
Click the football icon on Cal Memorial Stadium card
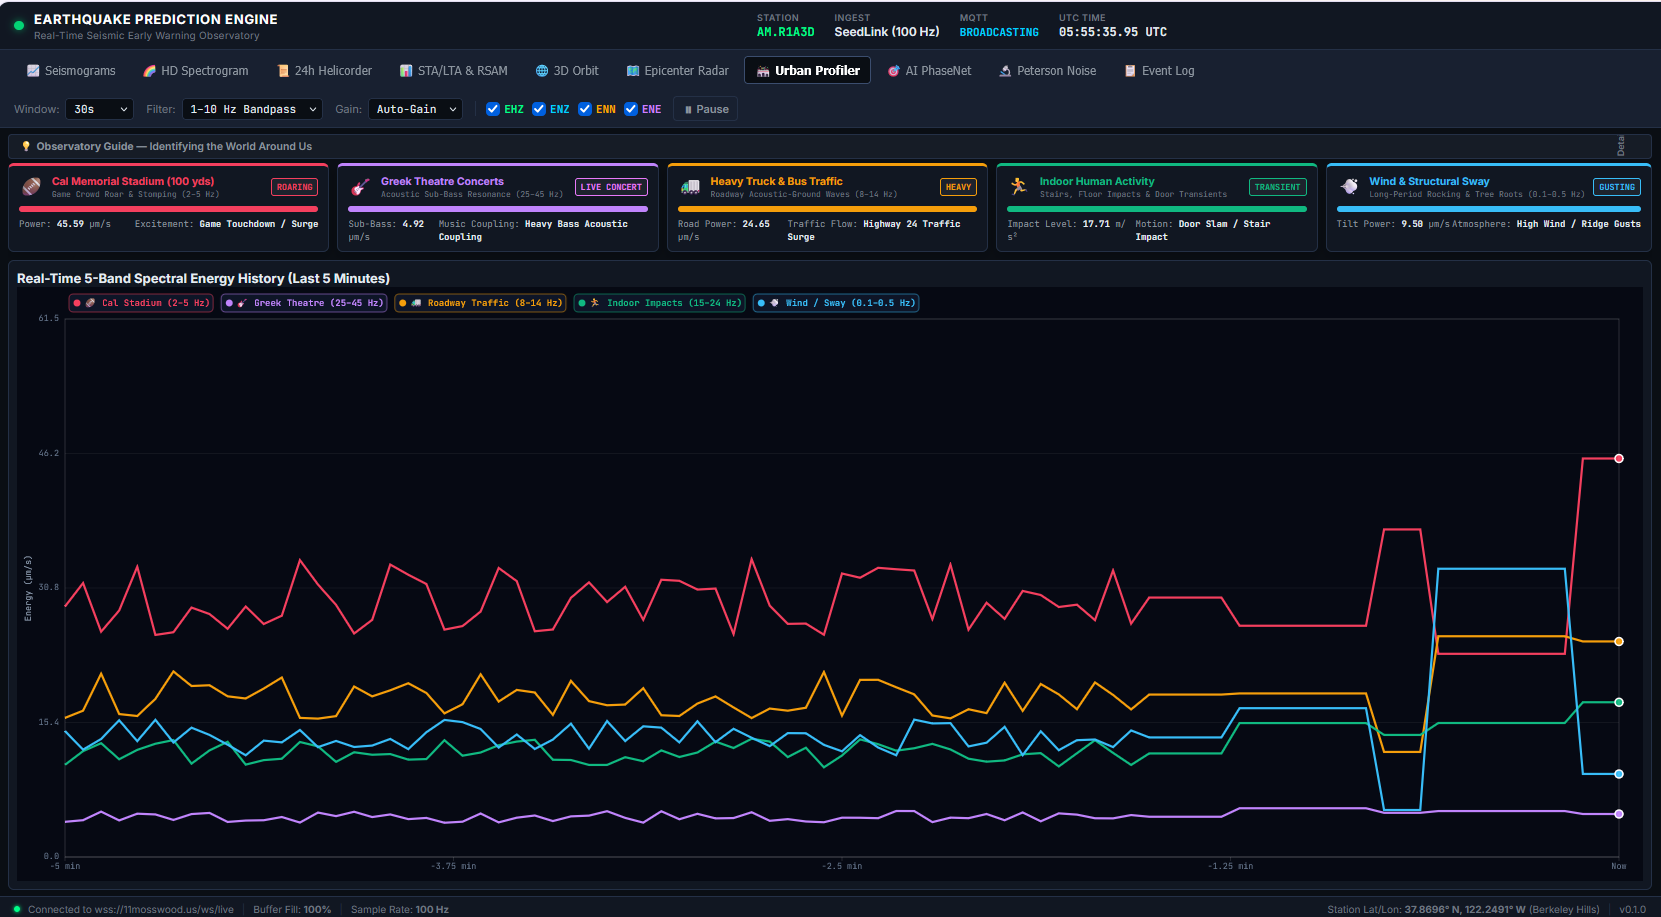tap(32, 187)
